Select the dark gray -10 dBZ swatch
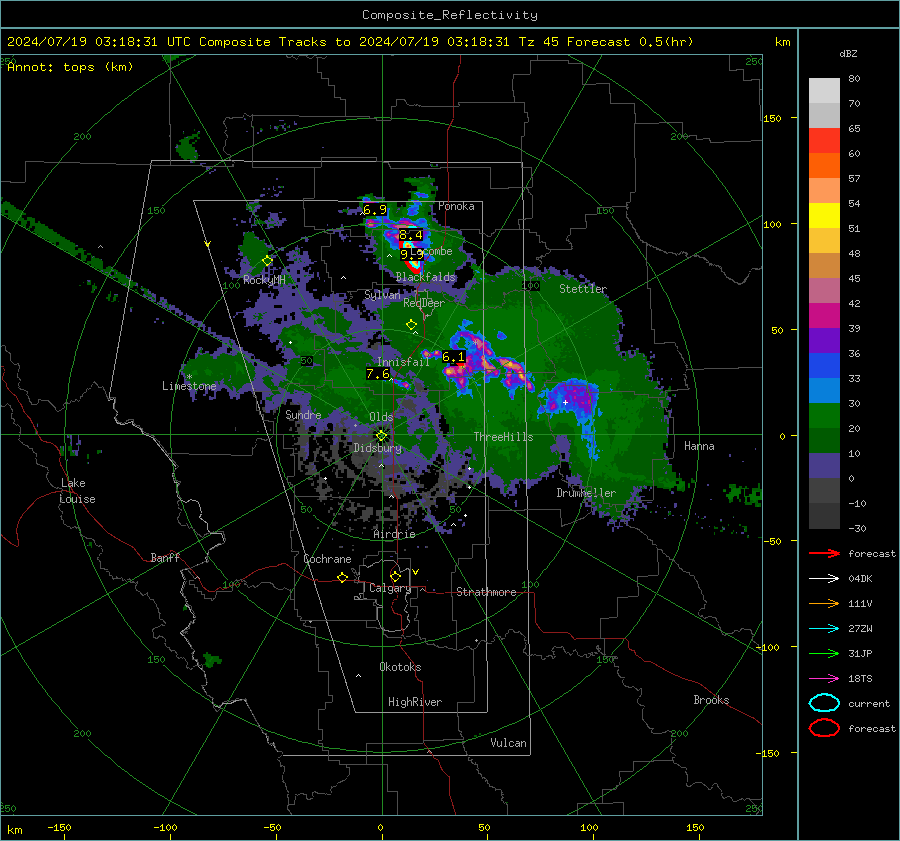Screen dimensions: 900x841 pyautogui.click(x=824, y=515)
